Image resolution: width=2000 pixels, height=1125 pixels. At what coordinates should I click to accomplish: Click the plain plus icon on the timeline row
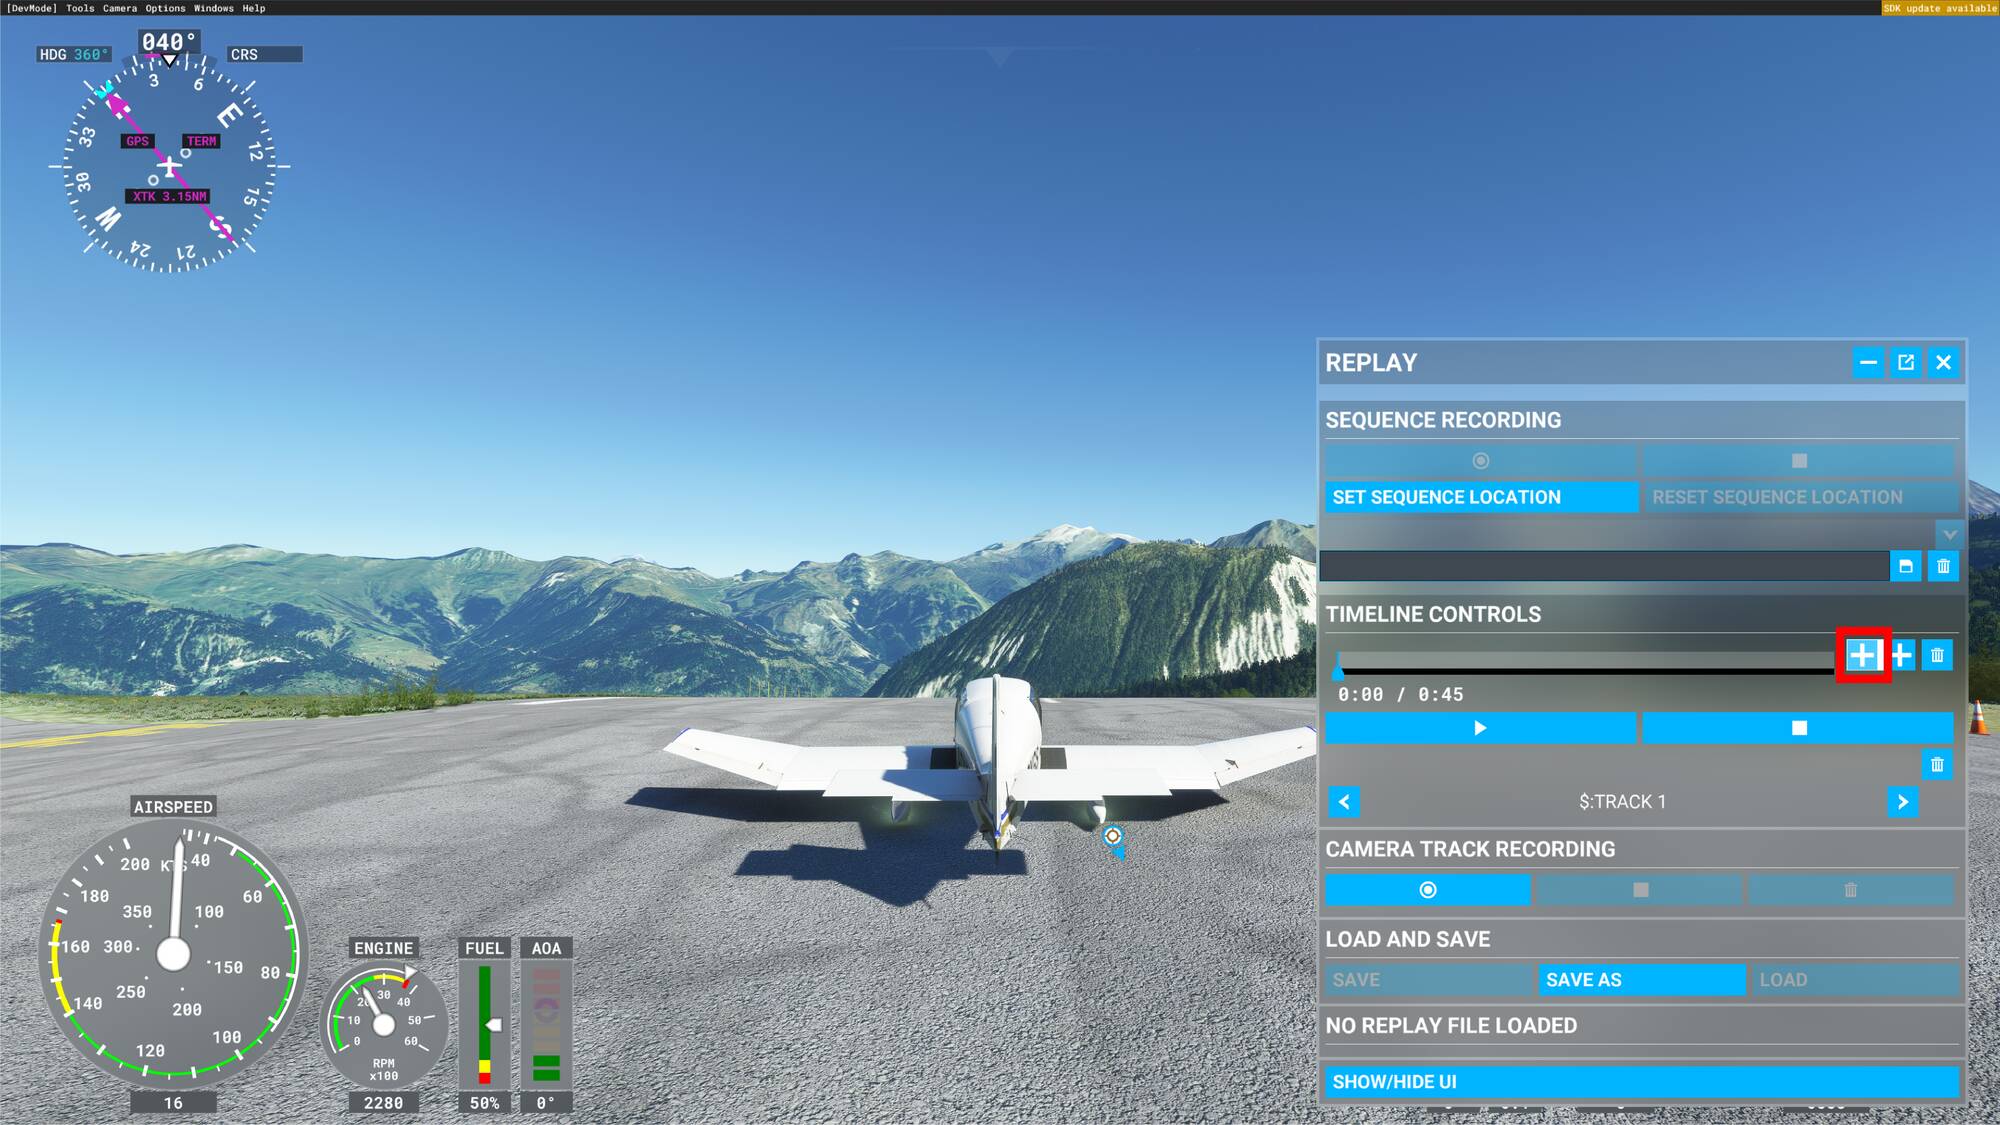(x=1901, y=656)
